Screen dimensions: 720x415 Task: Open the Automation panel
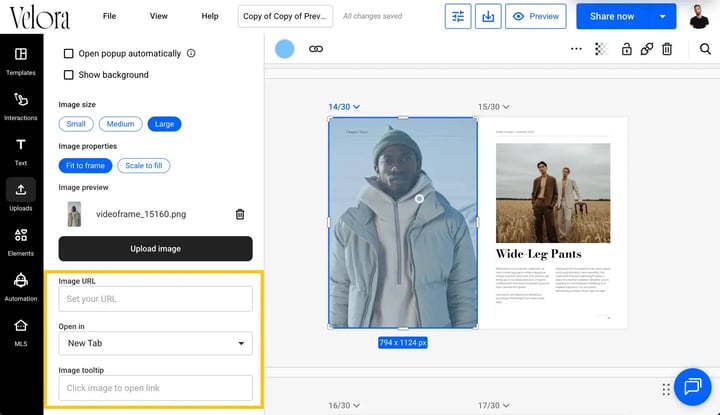(x=21, y=287)
